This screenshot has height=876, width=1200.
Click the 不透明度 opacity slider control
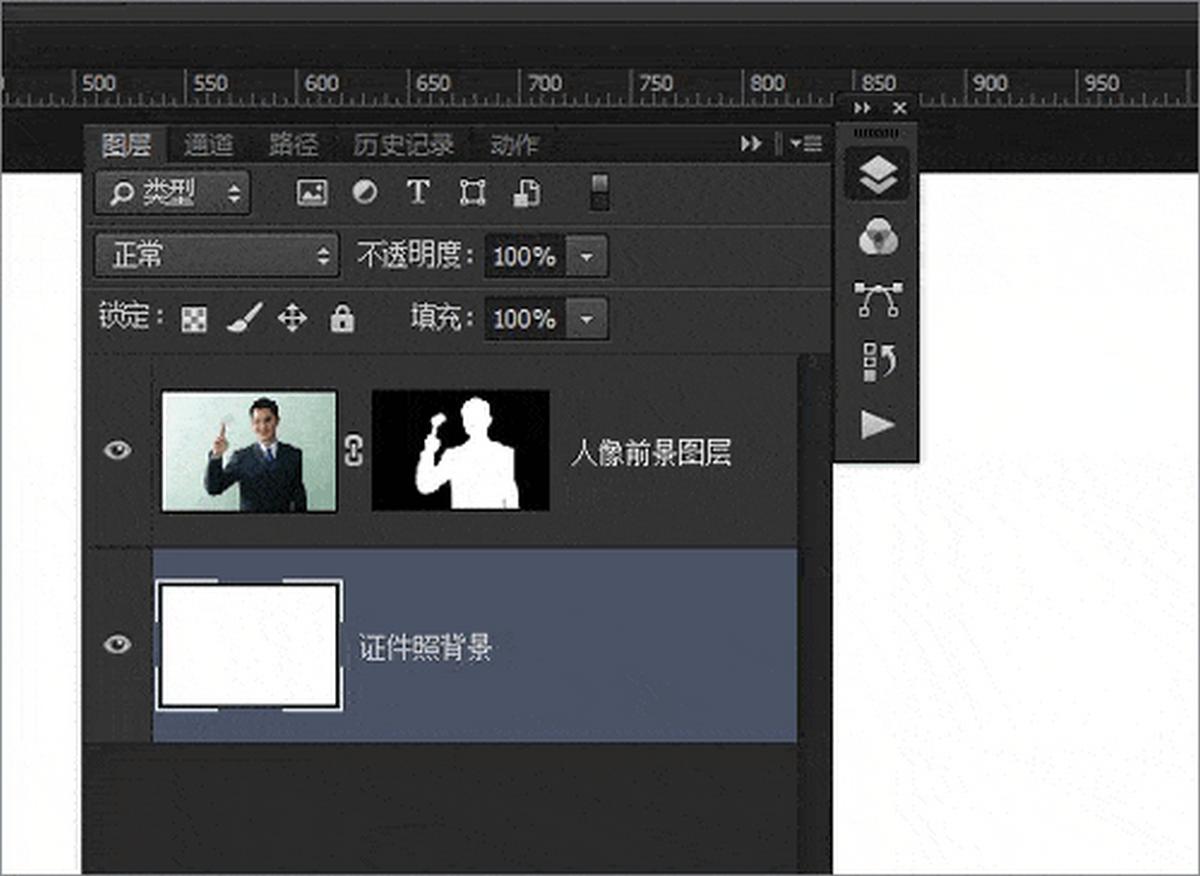point(589,256)
